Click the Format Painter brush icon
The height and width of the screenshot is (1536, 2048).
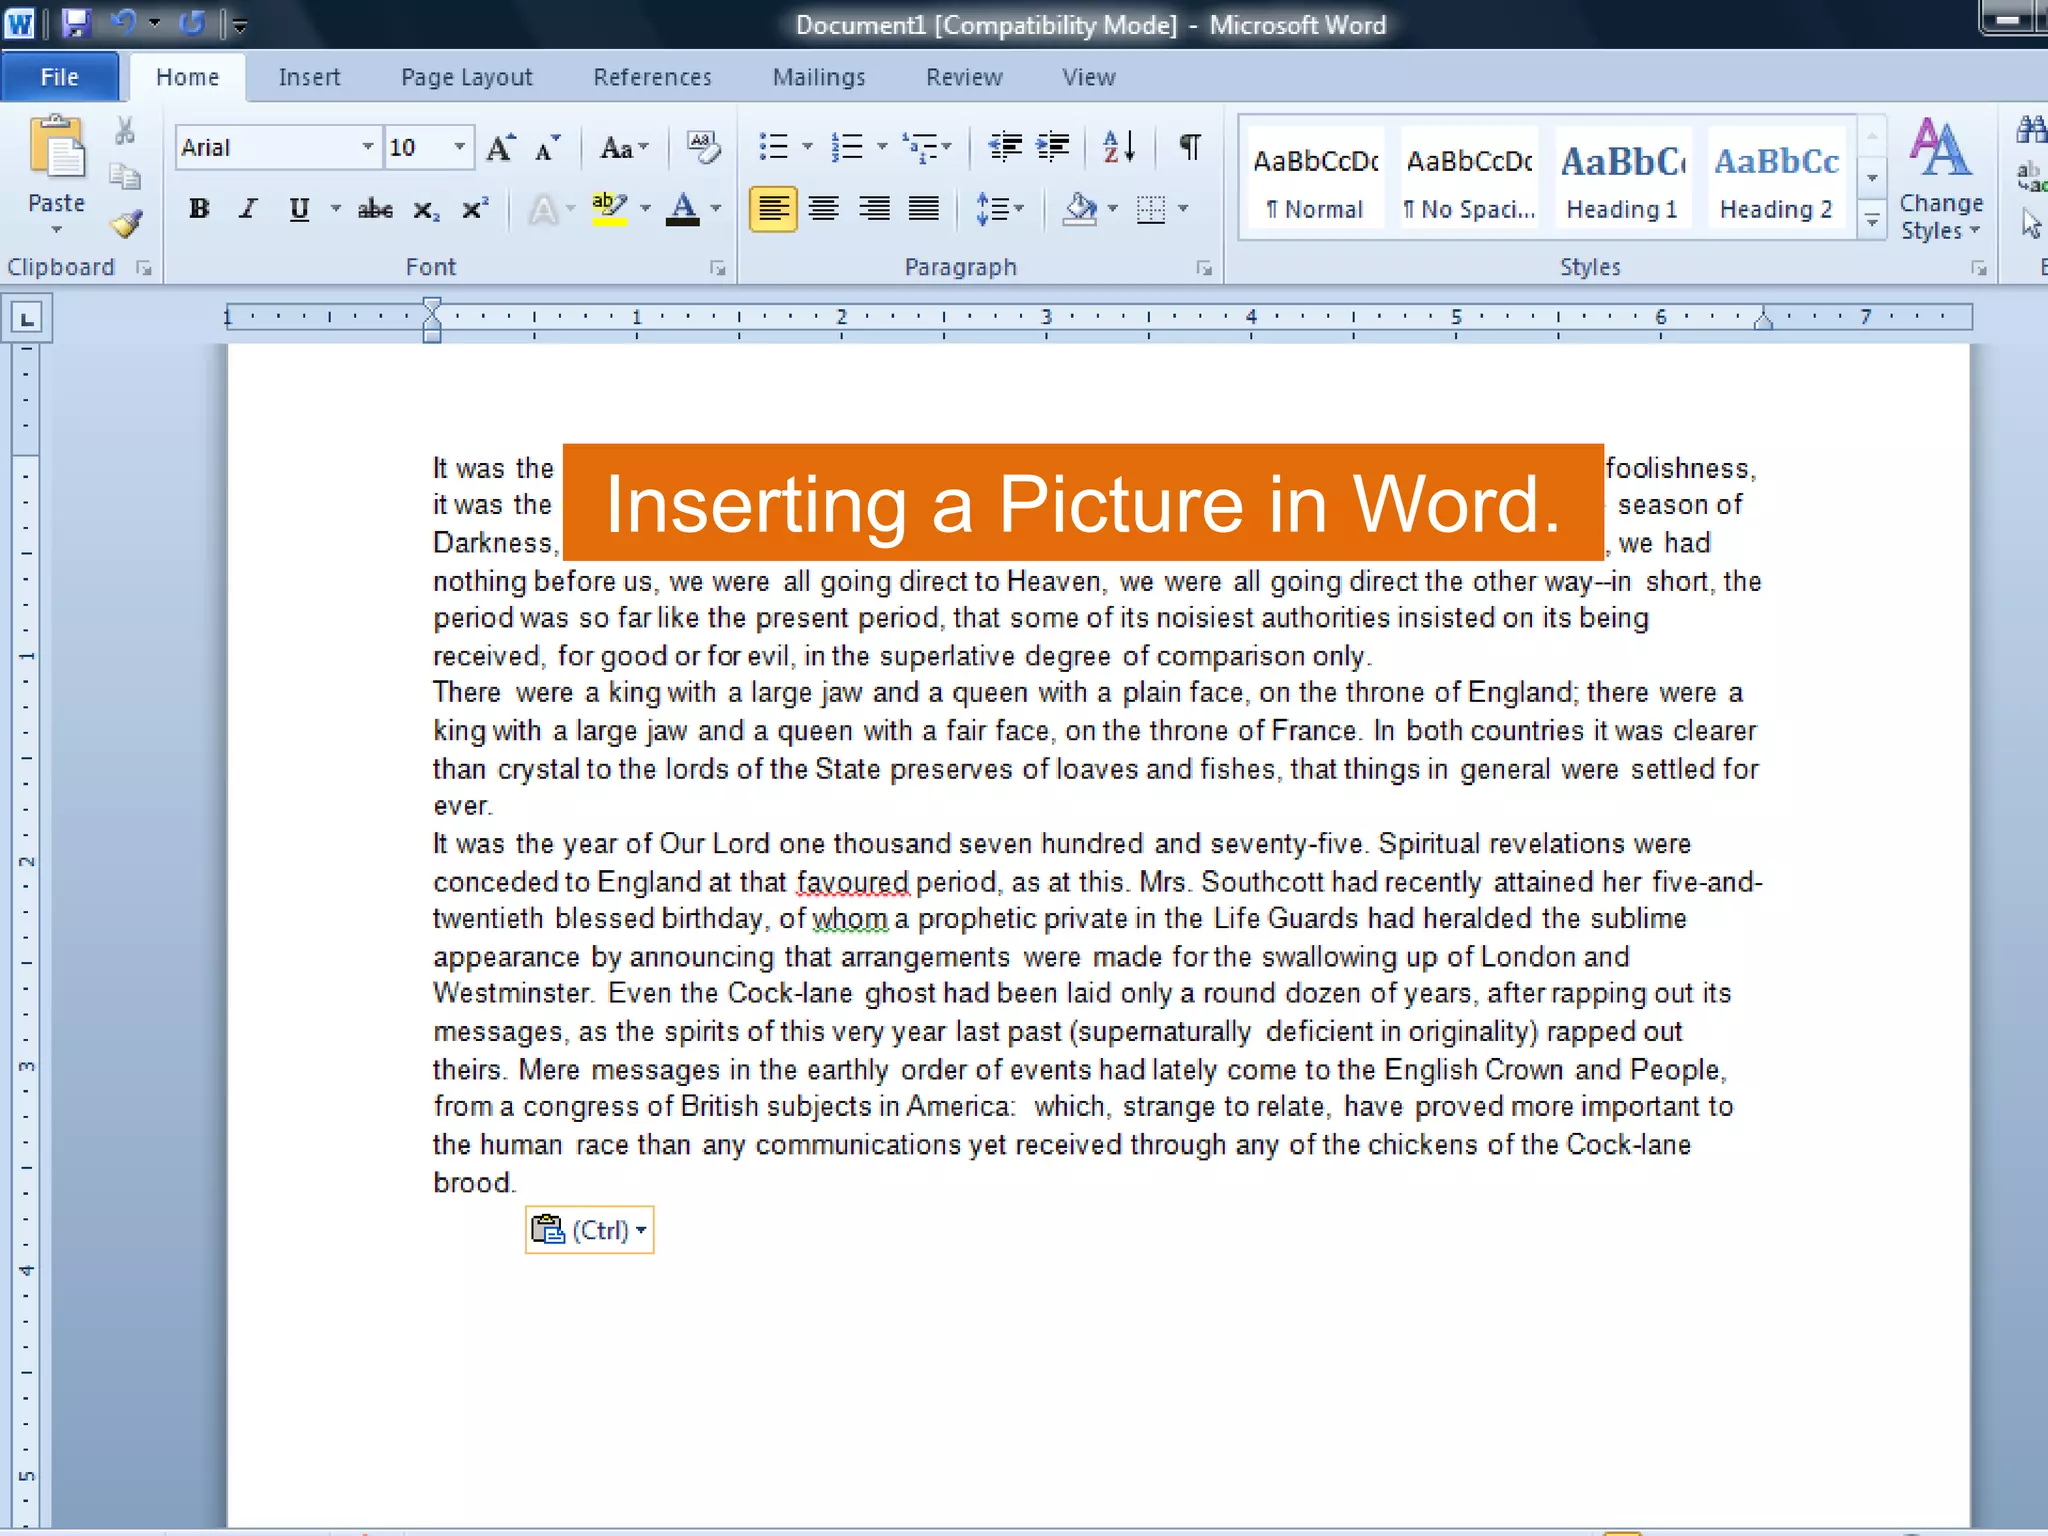127,223
